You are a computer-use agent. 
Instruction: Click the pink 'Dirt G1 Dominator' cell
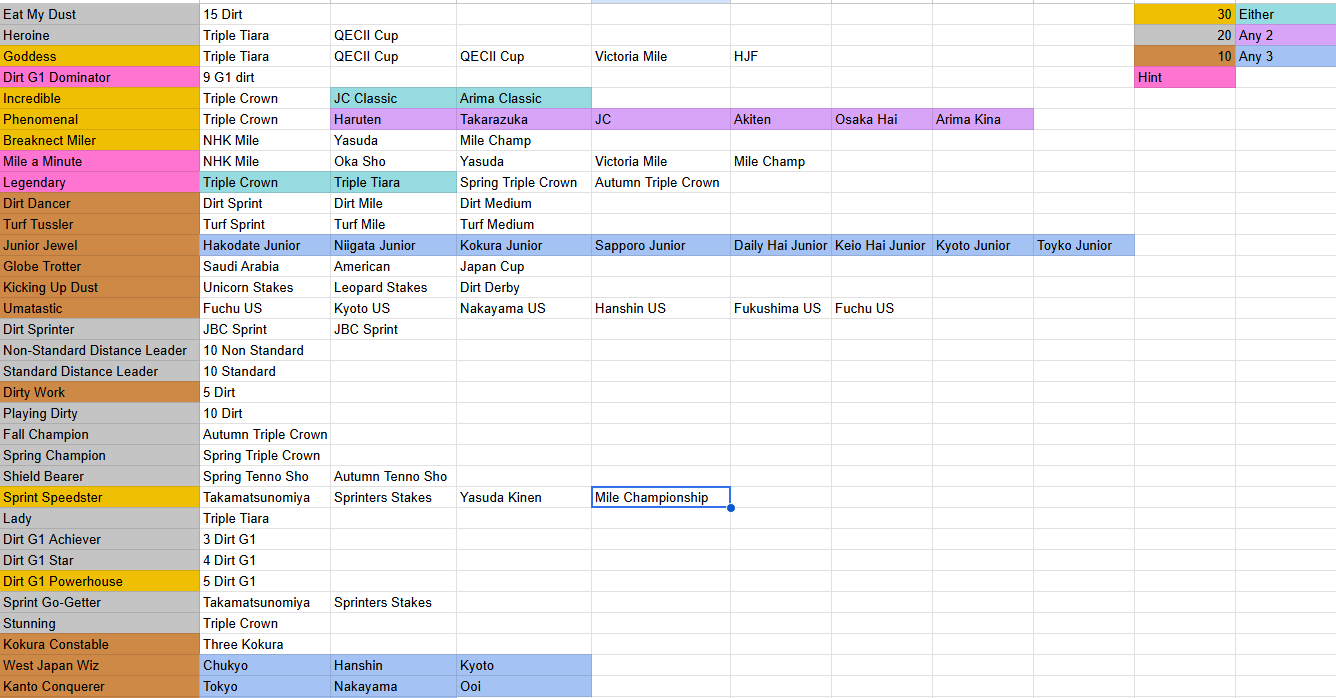pos(100,77)
